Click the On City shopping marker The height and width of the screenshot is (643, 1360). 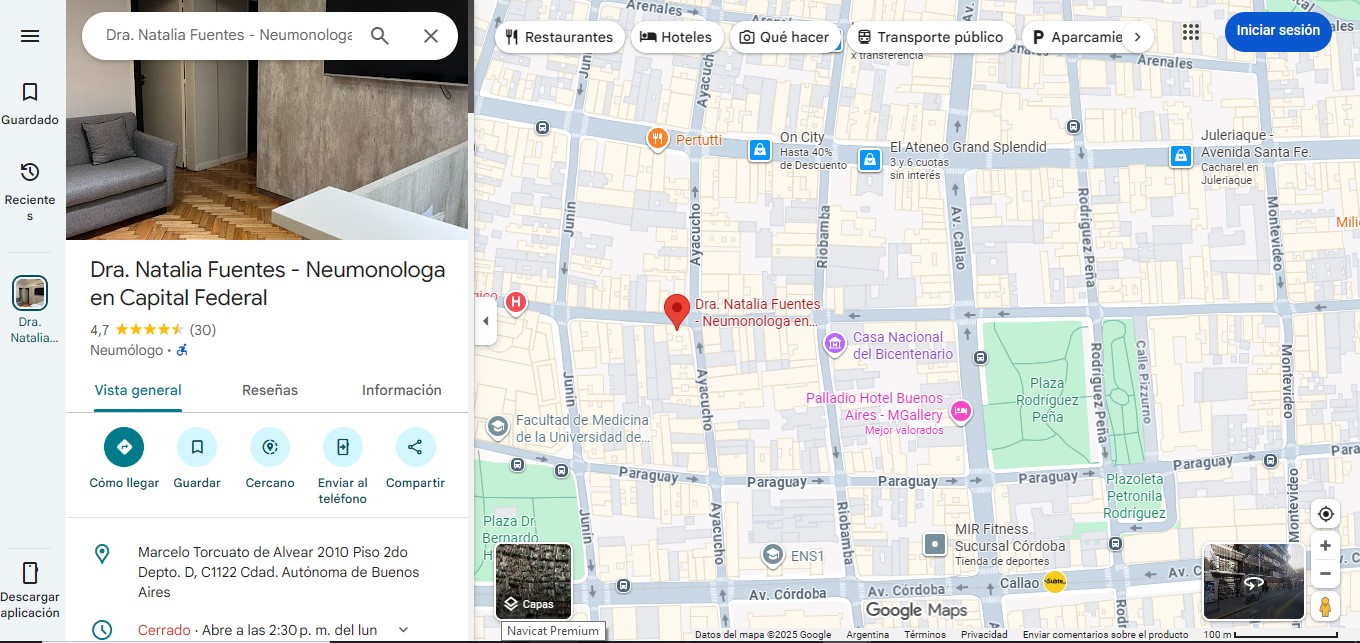pyautogui.click(x=760, y=151)
